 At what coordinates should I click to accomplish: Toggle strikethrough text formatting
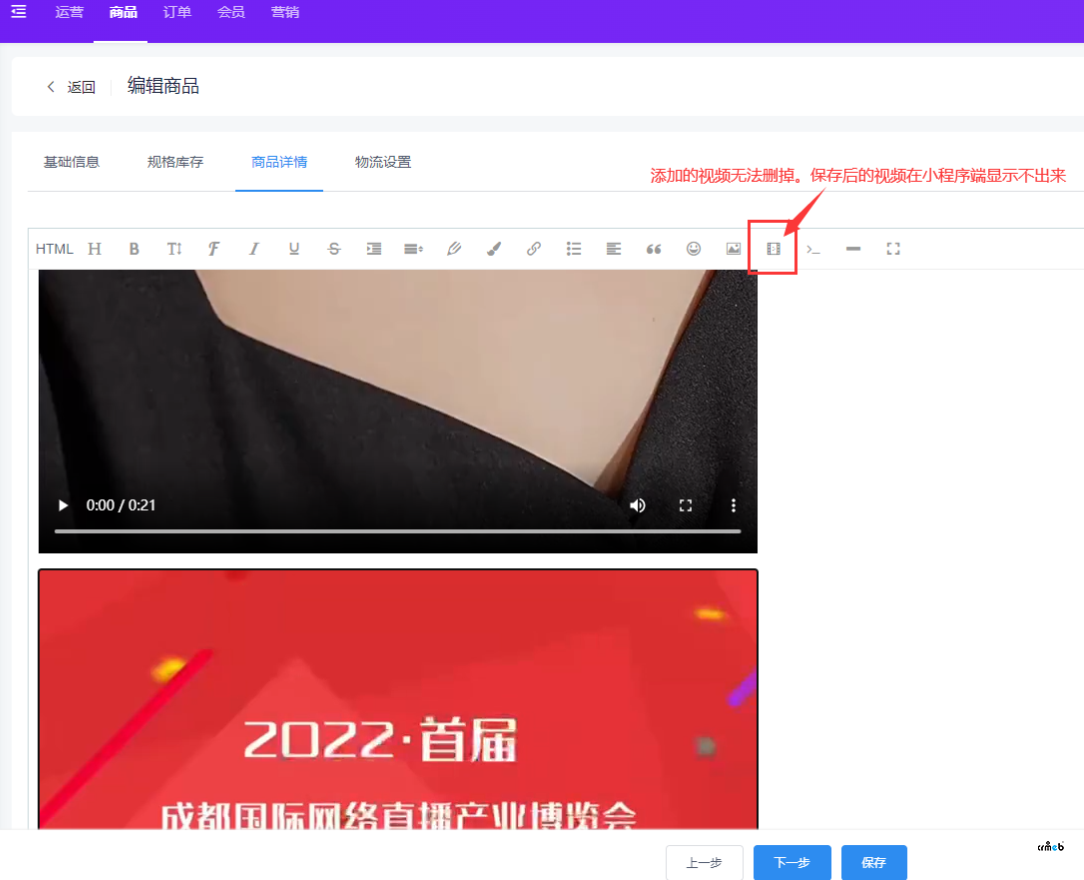(x=334, y=249)
